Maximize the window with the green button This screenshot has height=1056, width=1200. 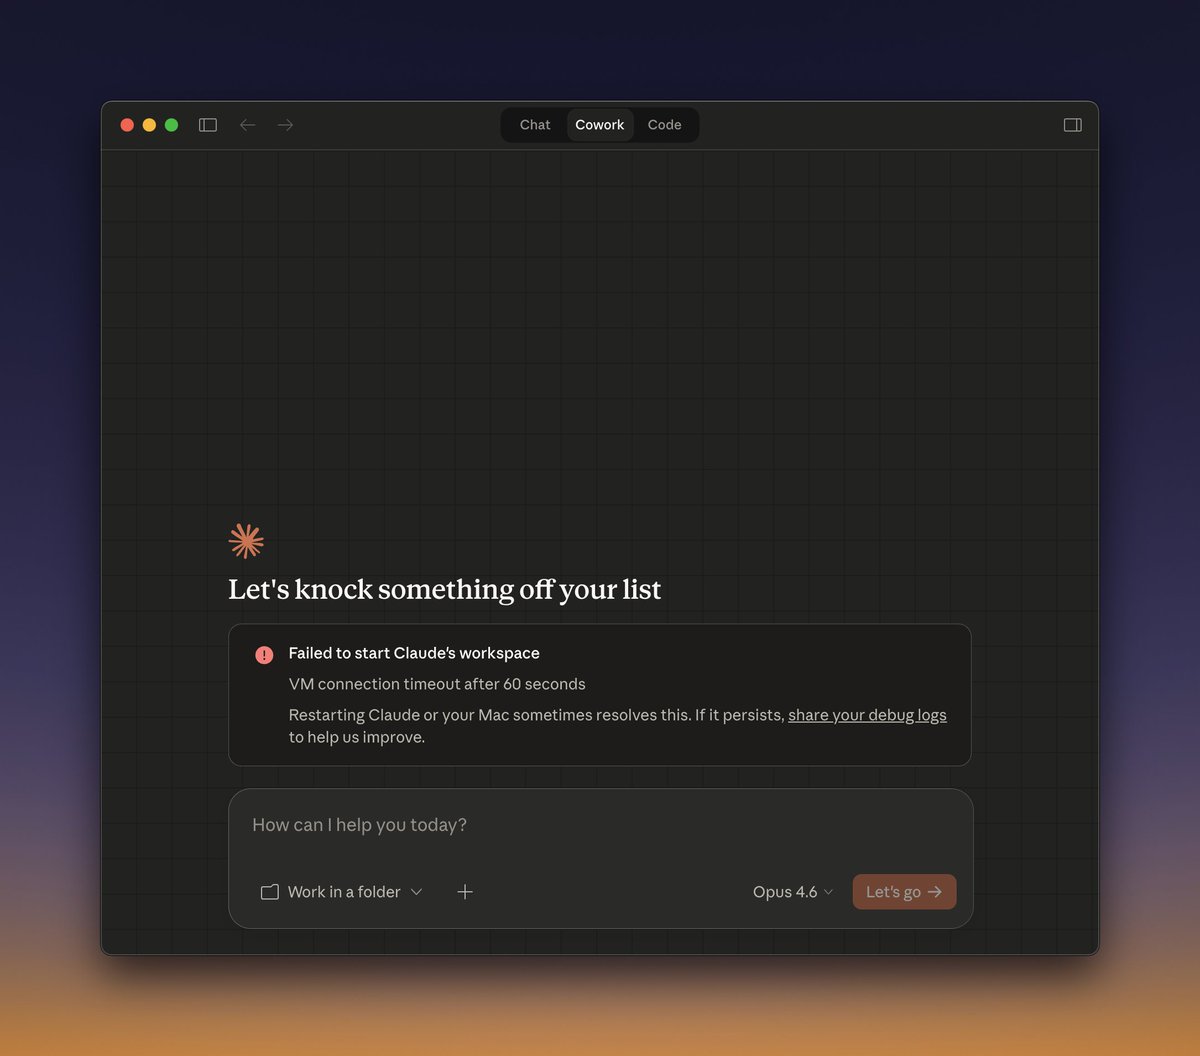[171, 125]
